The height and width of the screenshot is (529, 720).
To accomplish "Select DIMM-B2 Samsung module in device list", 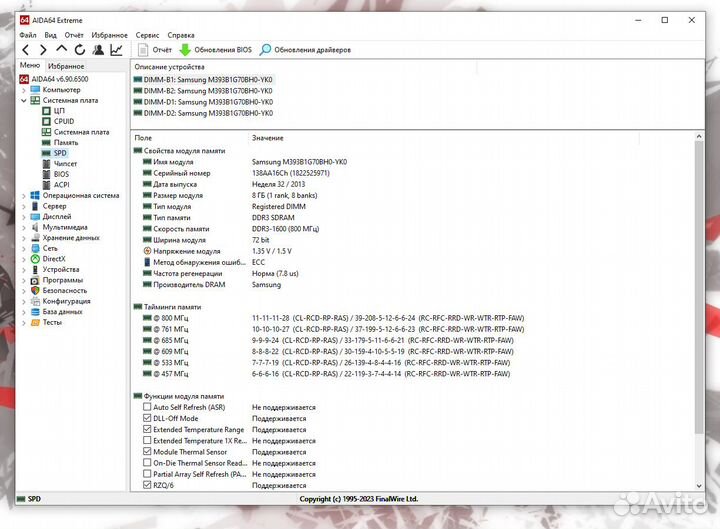I will (x=207, y=90).
